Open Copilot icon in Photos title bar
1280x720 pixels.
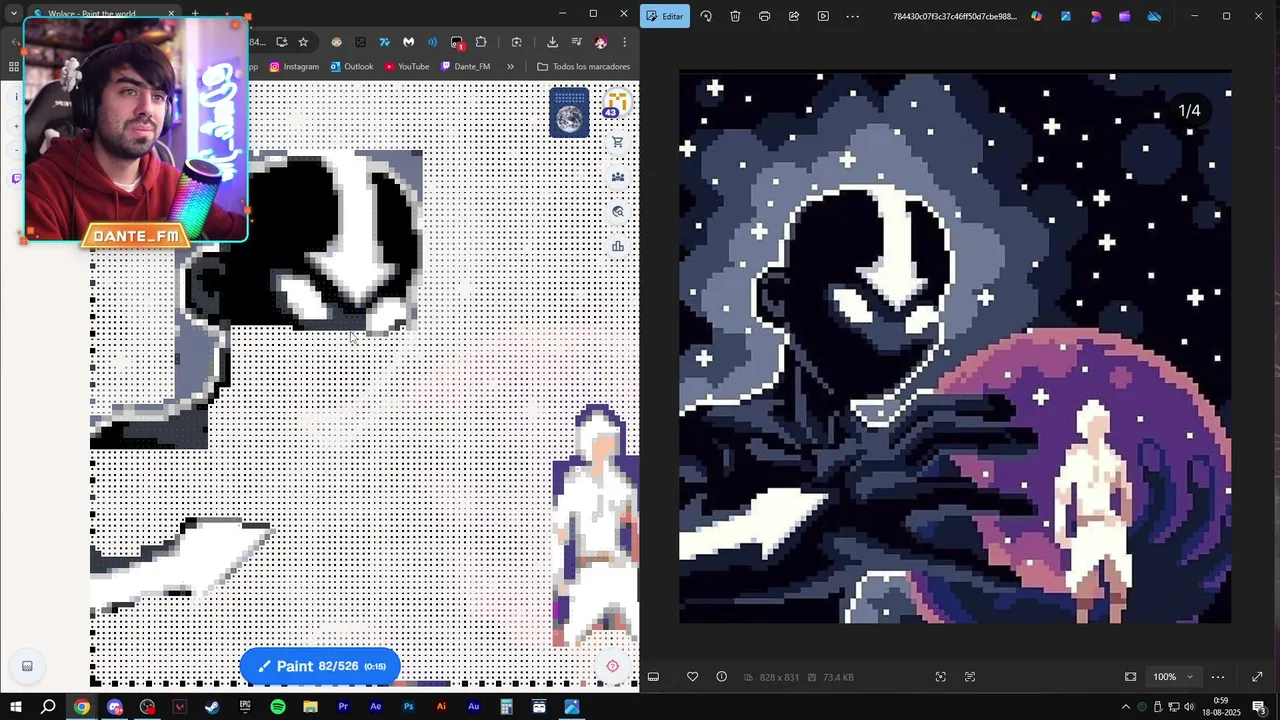(x=1036, y=16)
